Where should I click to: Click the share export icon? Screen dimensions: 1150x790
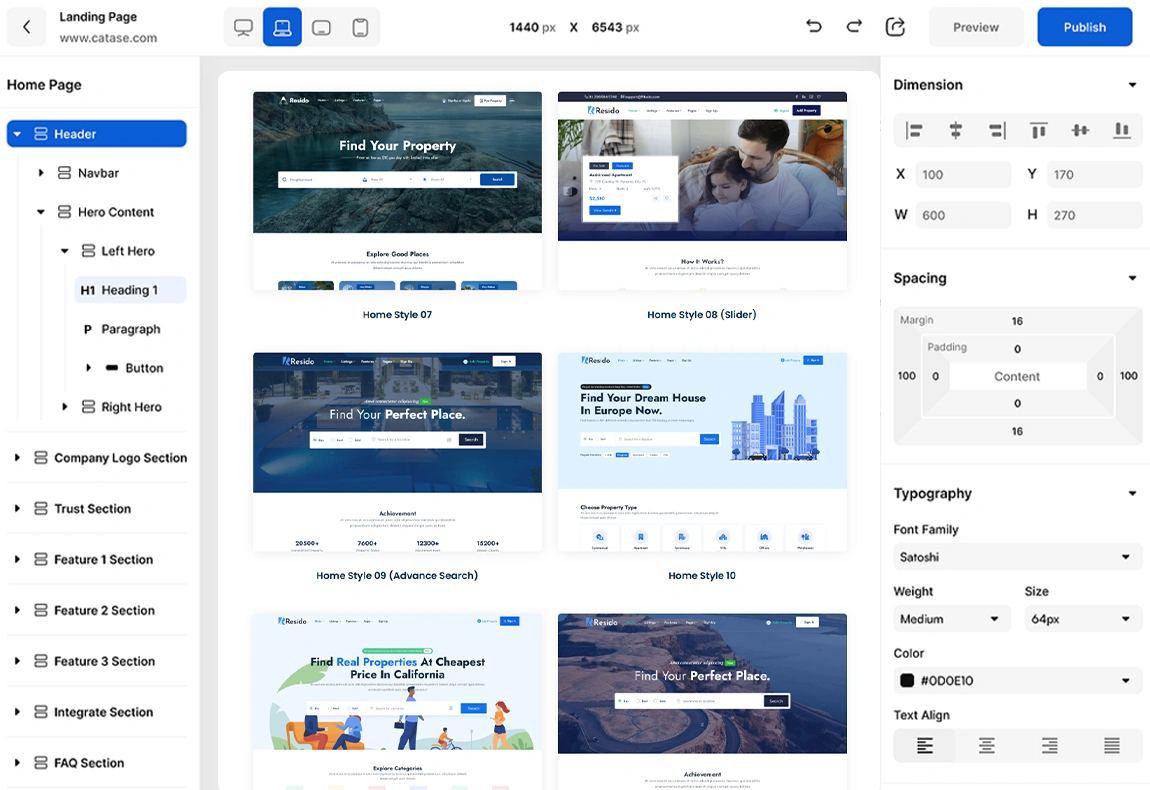pyautogui.click(x=895, y=27)
